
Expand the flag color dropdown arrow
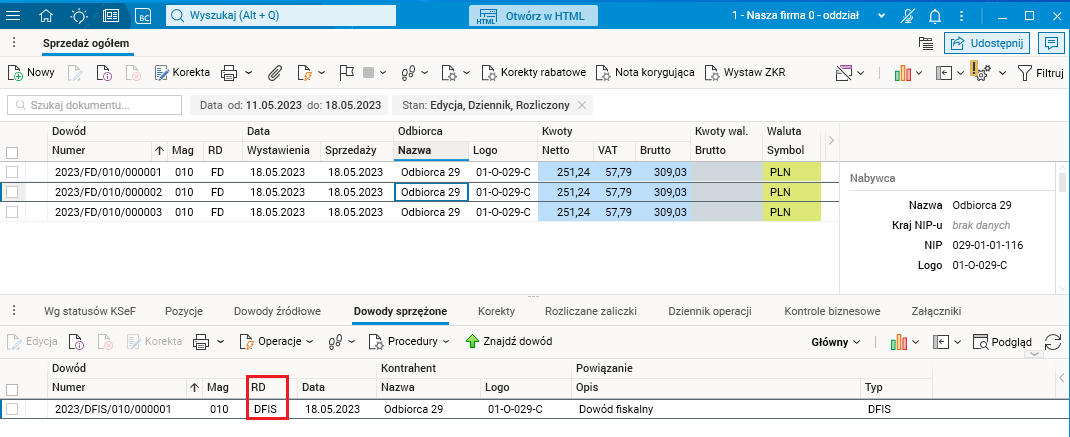pyautogui.click(x=384, y=72)
